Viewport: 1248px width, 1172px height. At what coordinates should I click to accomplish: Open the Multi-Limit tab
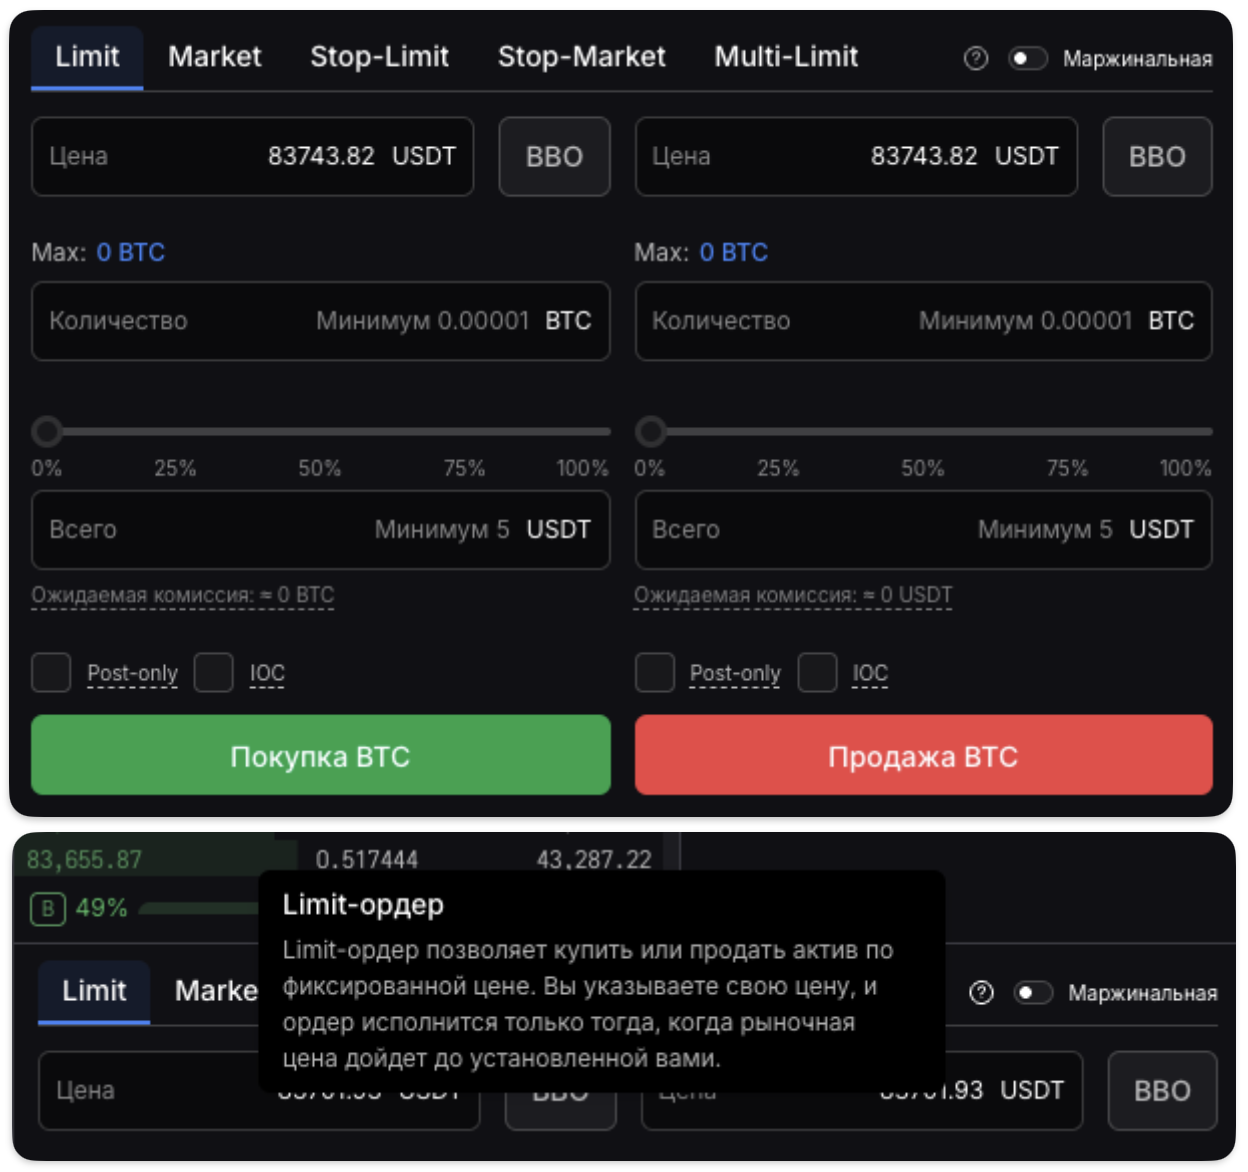[786, 57]
